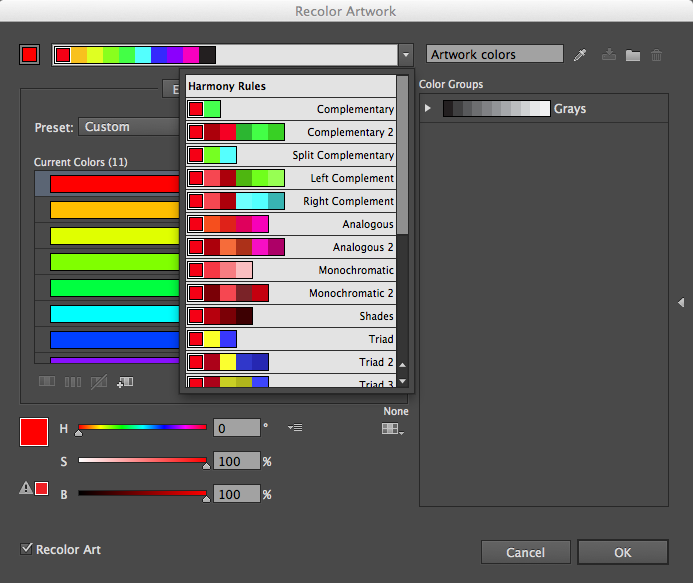
Task: Click the Brightness slider track
Action: [142, 493]
